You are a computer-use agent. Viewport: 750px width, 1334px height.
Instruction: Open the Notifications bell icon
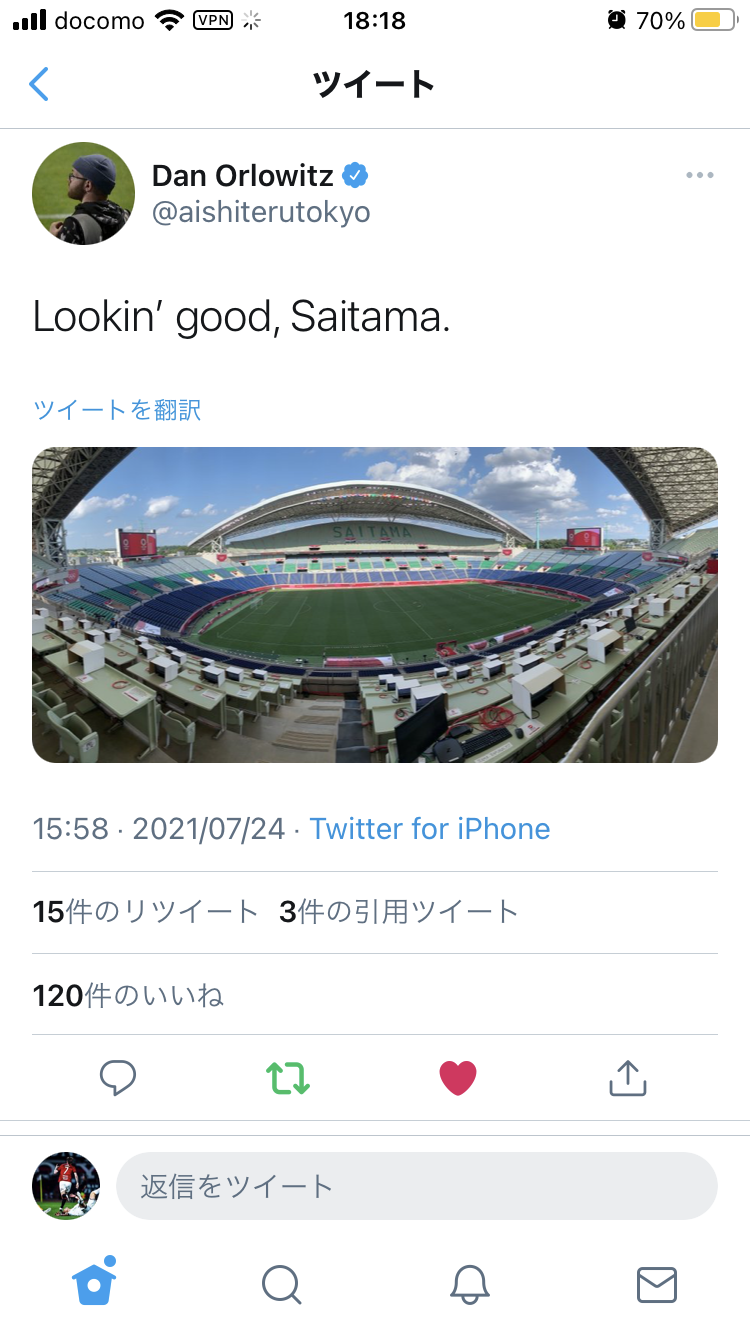[x=469, y=1284]
